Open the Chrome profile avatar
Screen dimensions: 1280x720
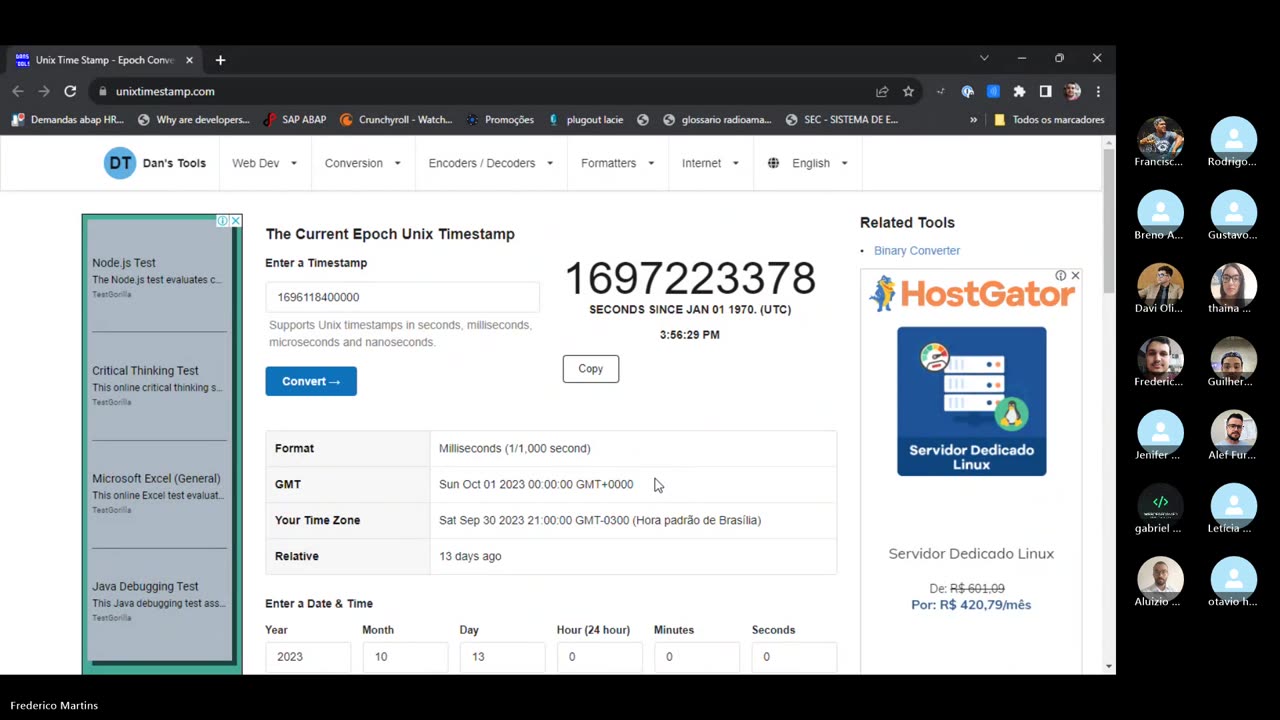tap(1072, 91)
